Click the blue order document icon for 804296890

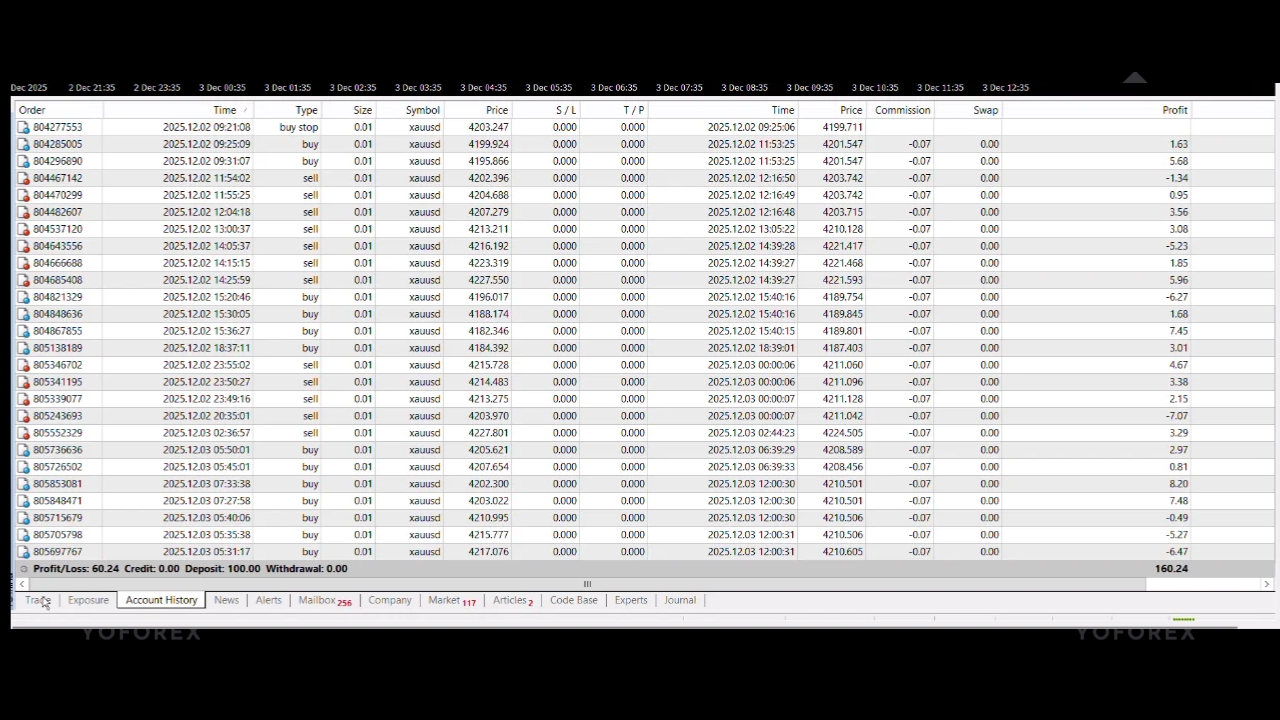coord(23,161)
